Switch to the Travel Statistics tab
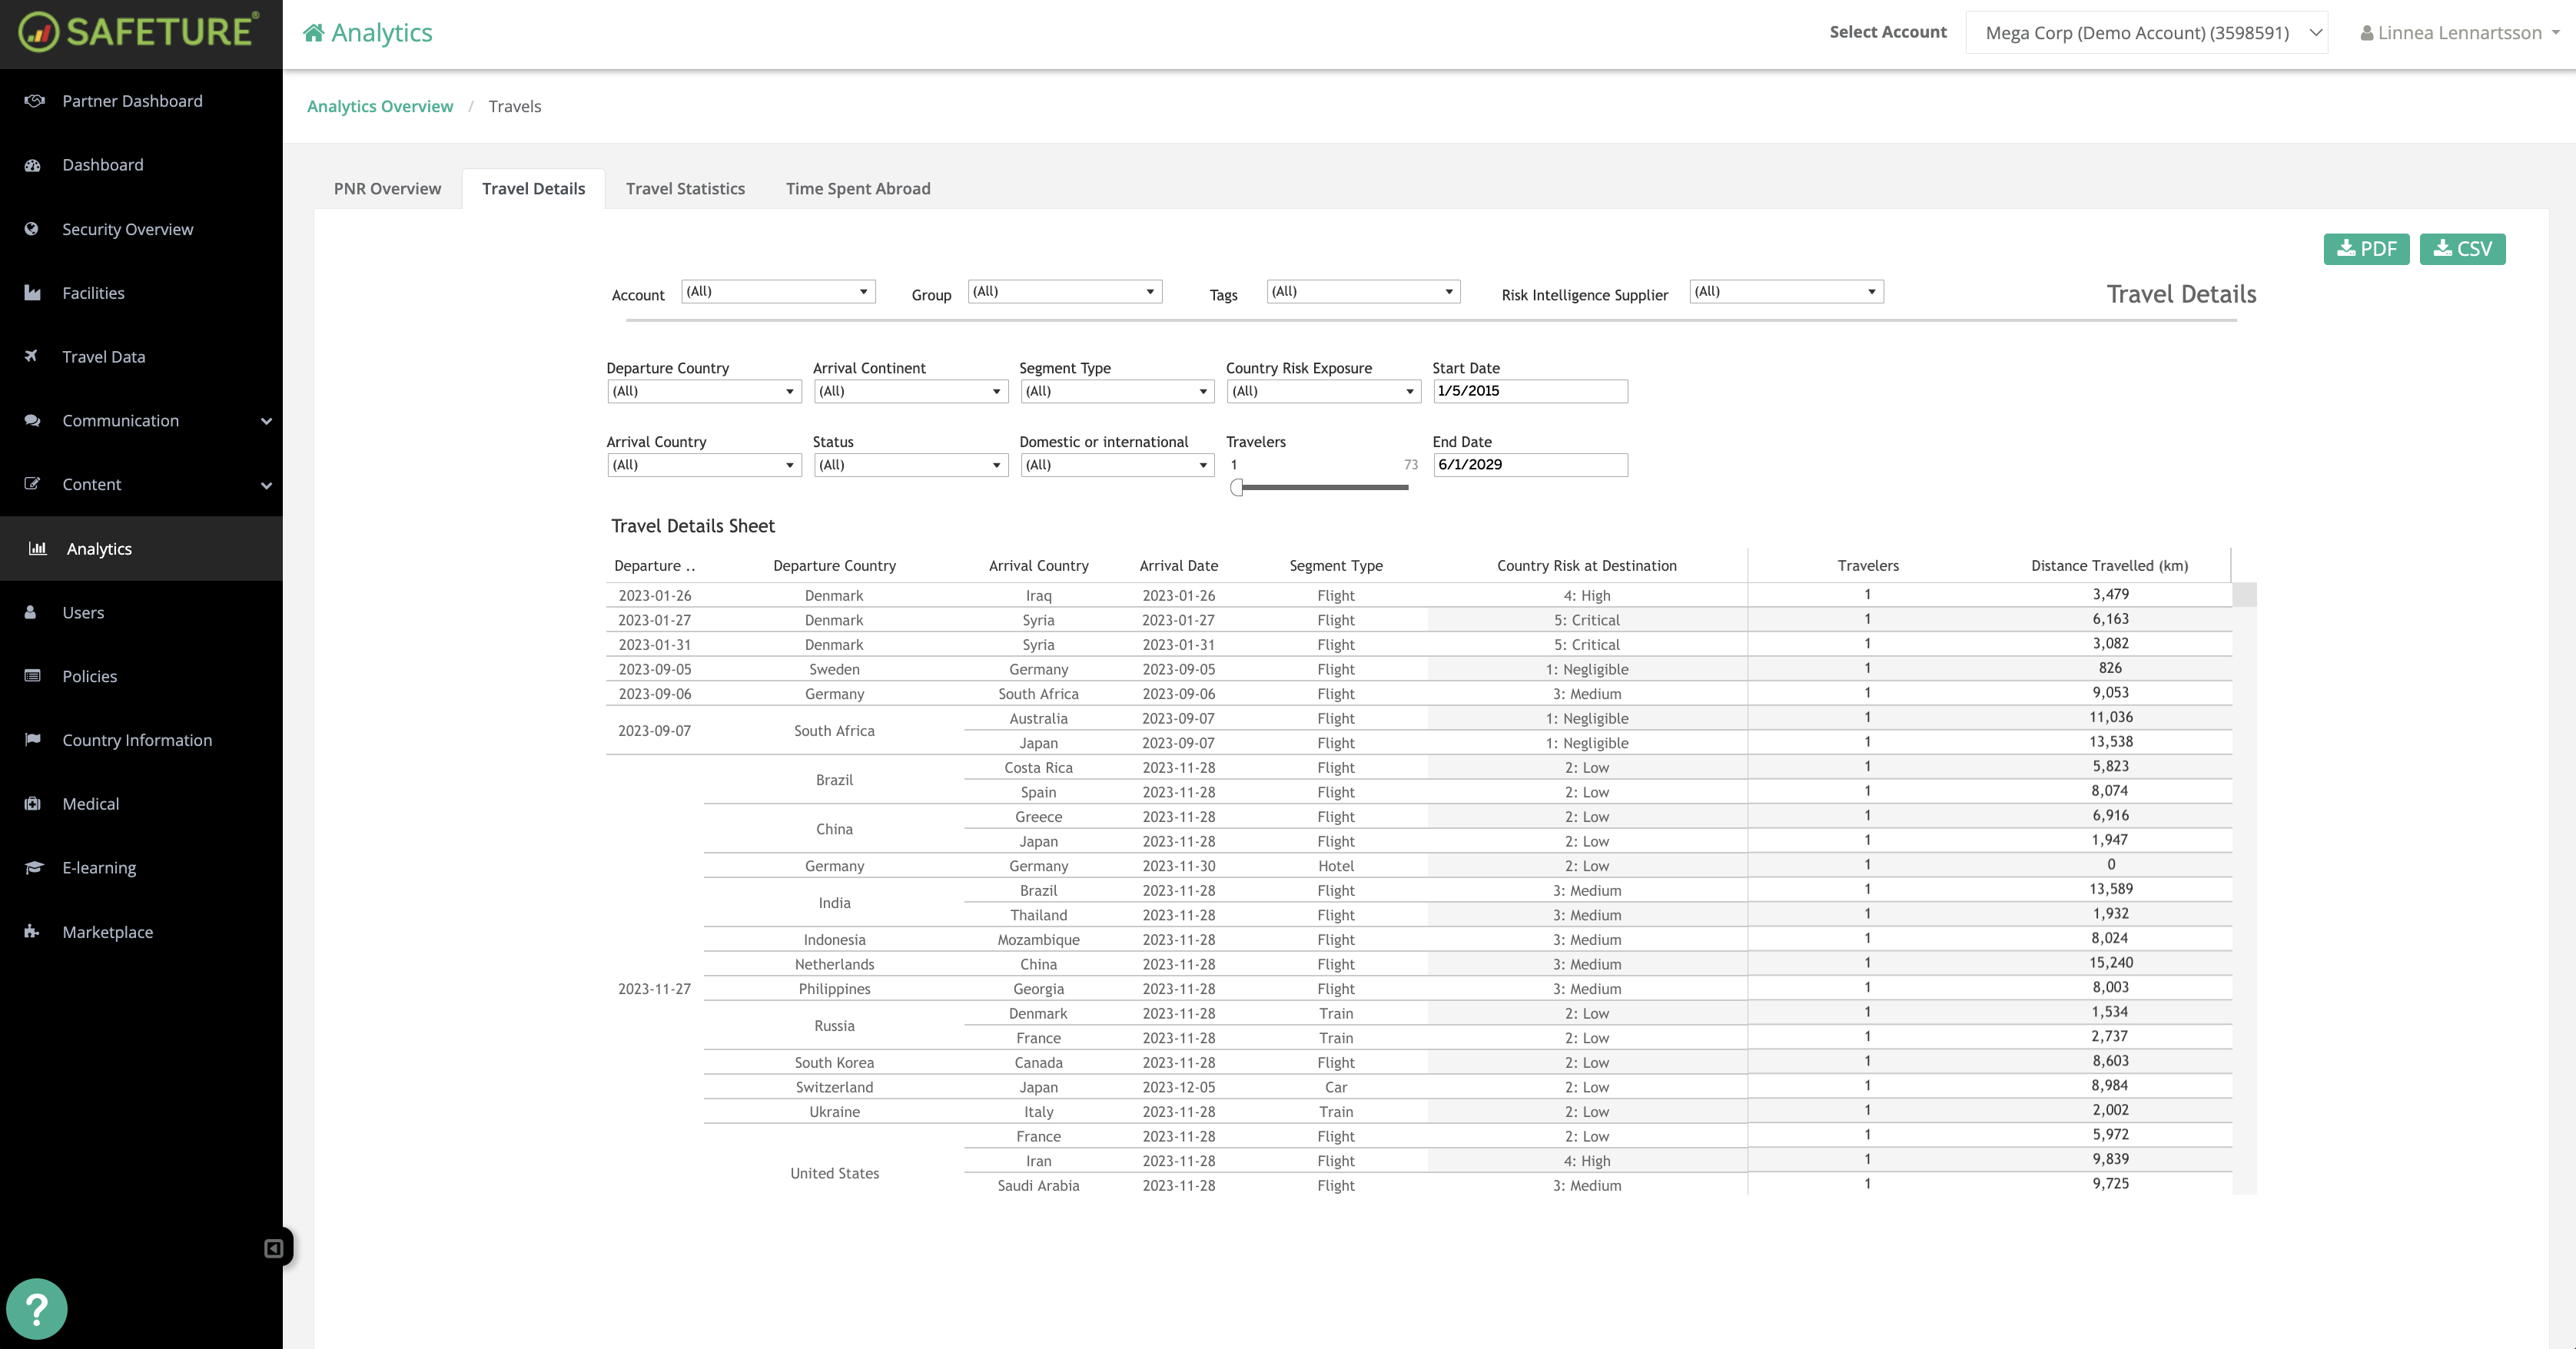This screenshot has height=1349, width=2576. 685,189
